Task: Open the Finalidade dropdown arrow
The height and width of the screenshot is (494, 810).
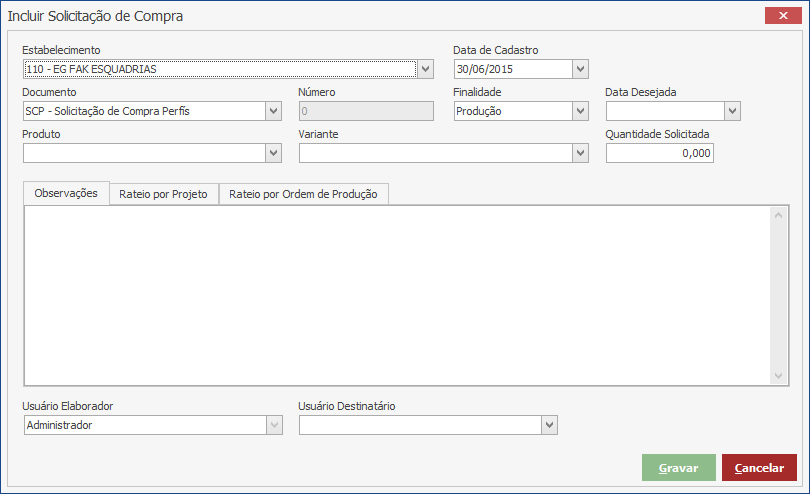Action: click(x=580, y=111)
